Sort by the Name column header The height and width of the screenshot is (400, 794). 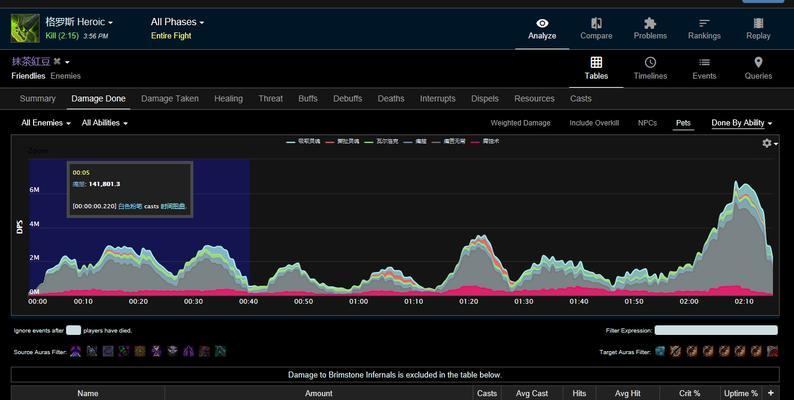pos(88,393)
